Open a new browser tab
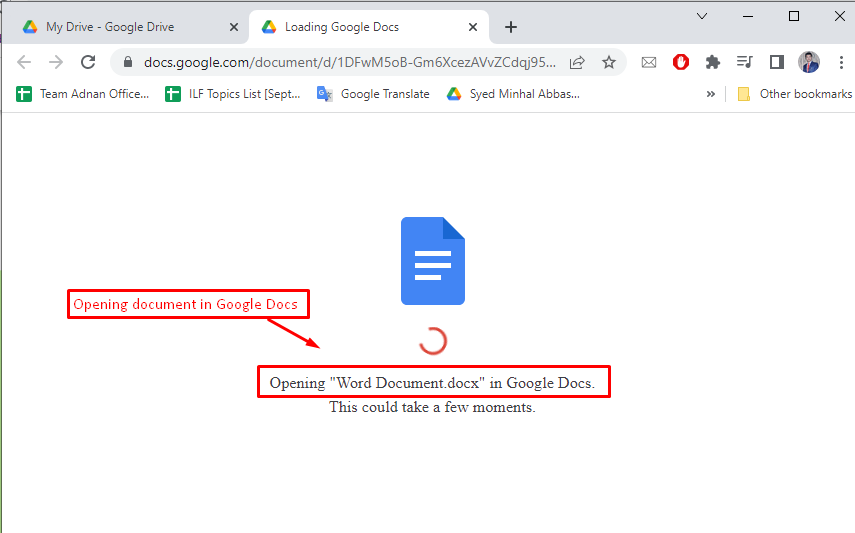 (510, 27)
